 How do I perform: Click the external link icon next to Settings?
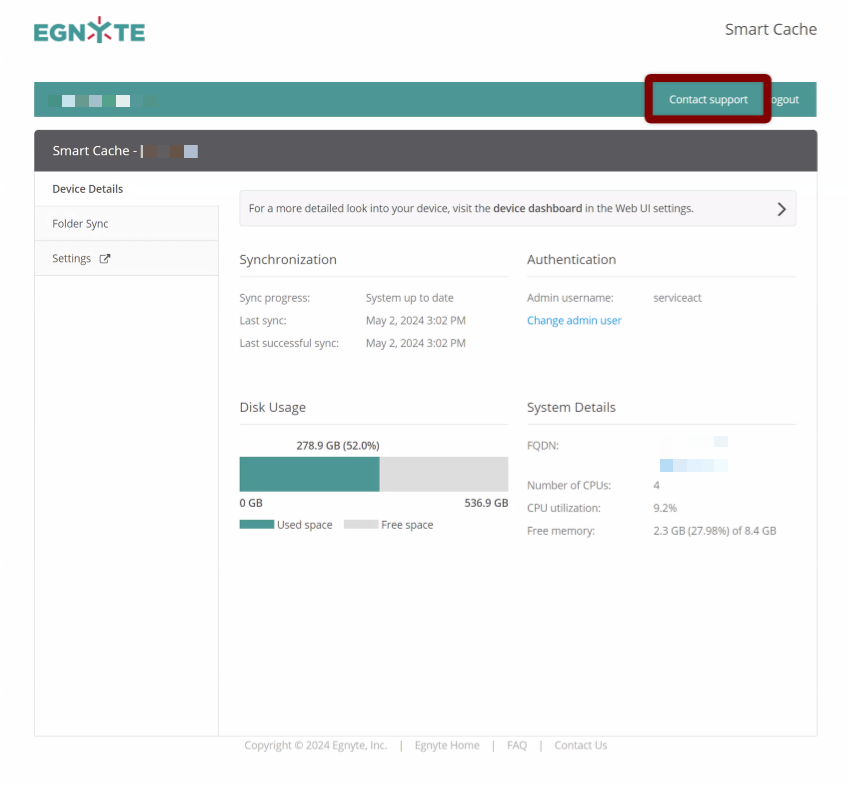[106, 257]
